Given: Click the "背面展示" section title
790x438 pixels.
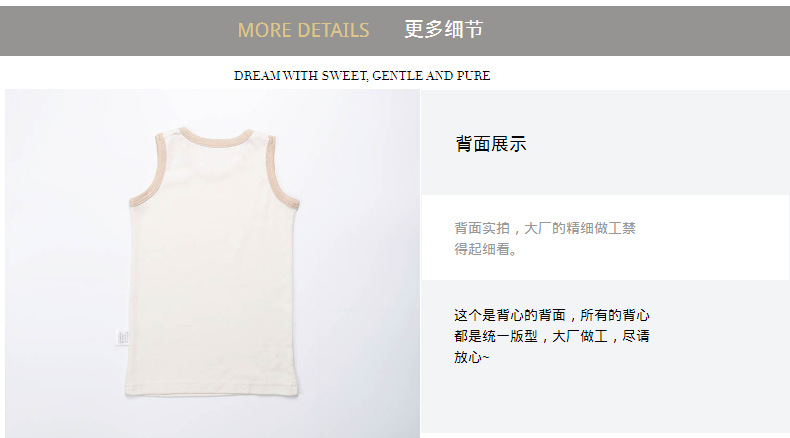Looking at the screenshot, I should (x=491, y=144).
